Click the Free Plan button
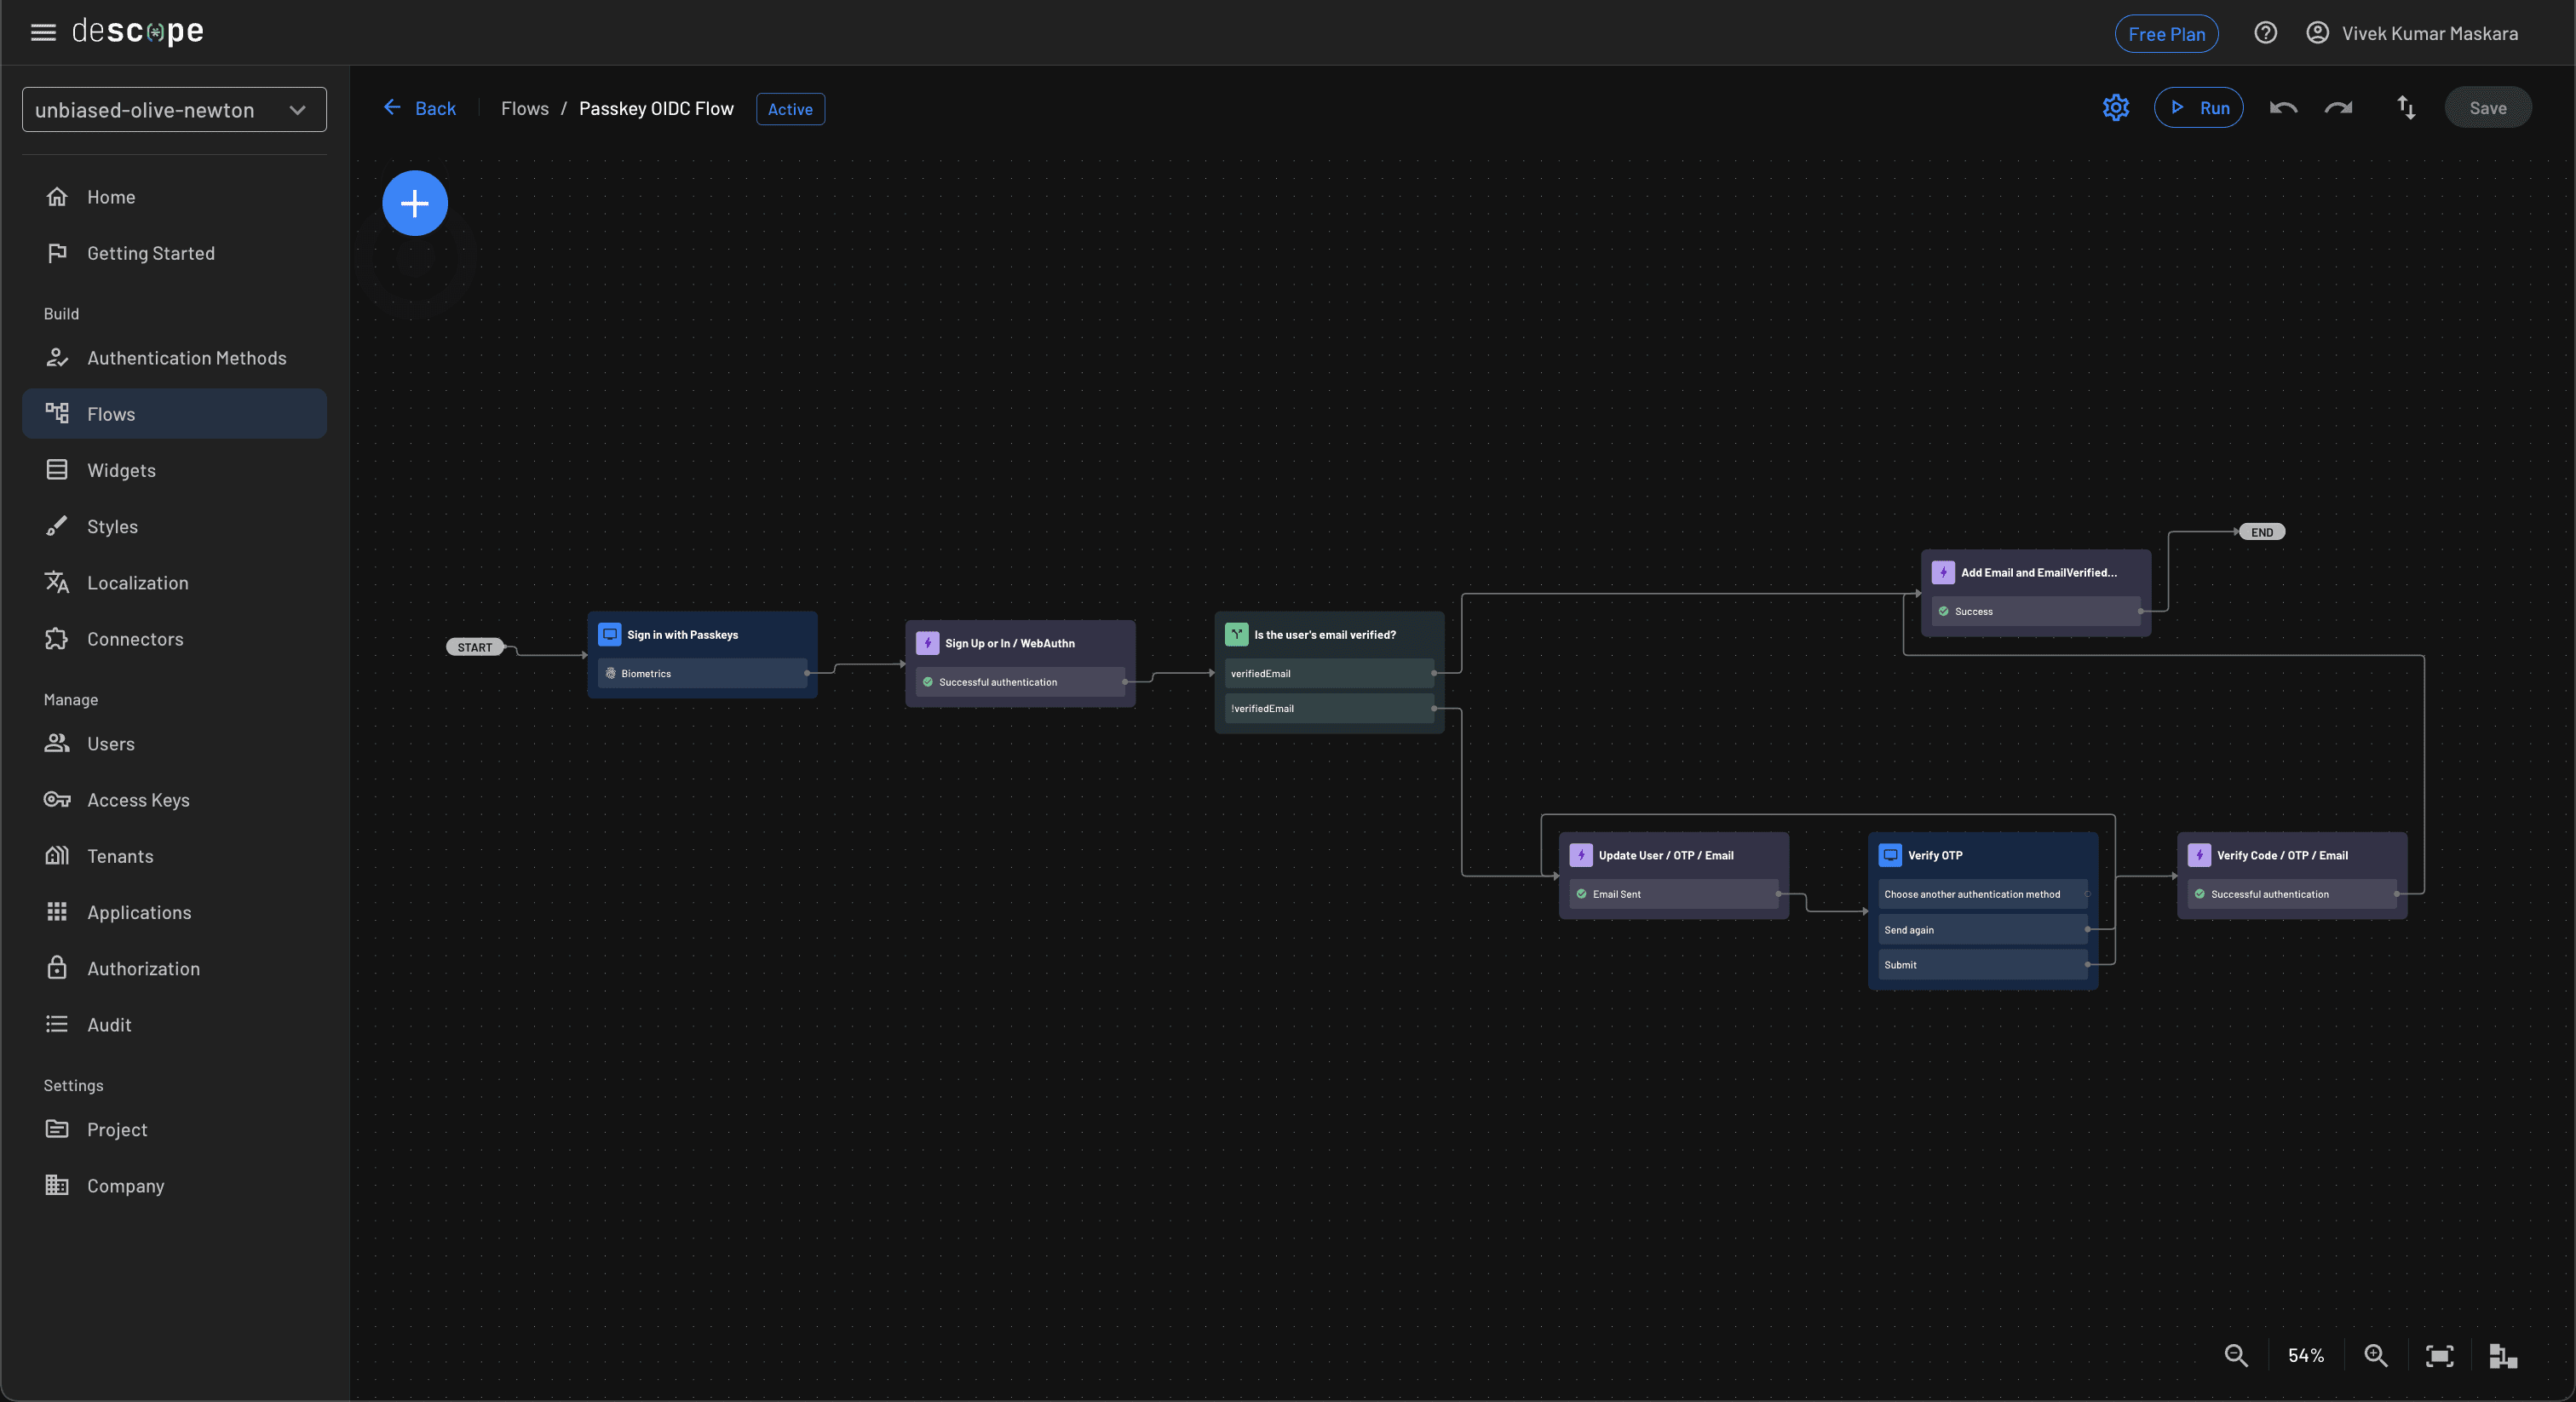The image size is (2576, 1402). click(x=2166, y=33)
